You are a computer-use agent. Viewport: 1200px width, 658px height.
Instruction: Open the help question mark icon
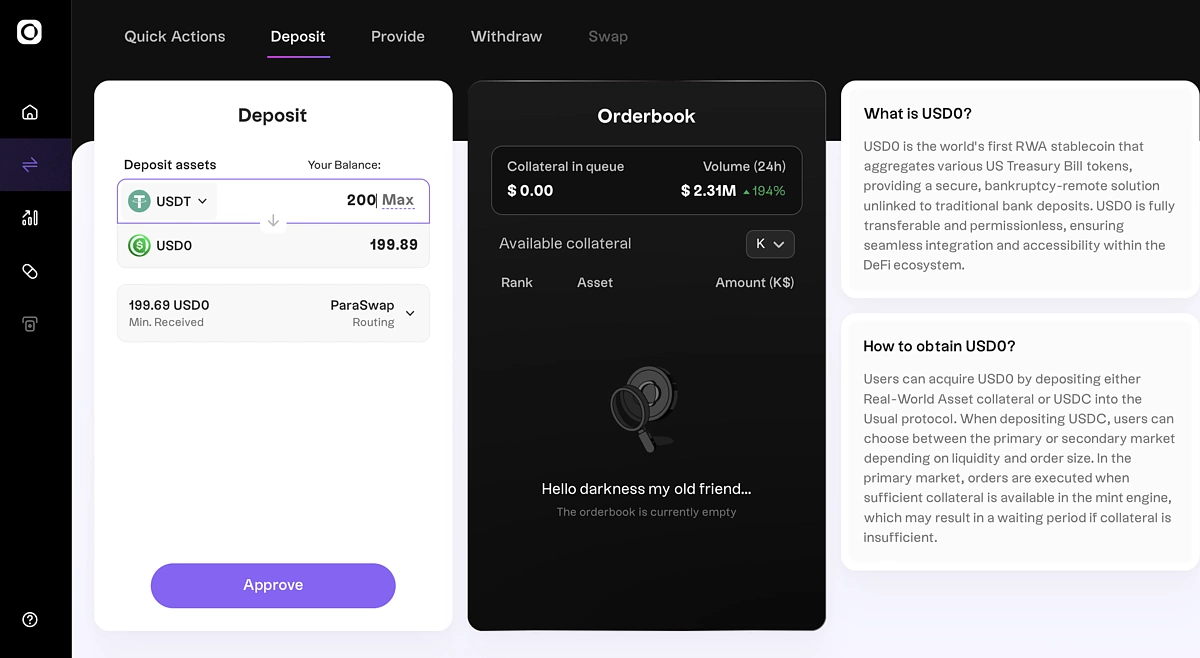(30, 620)
